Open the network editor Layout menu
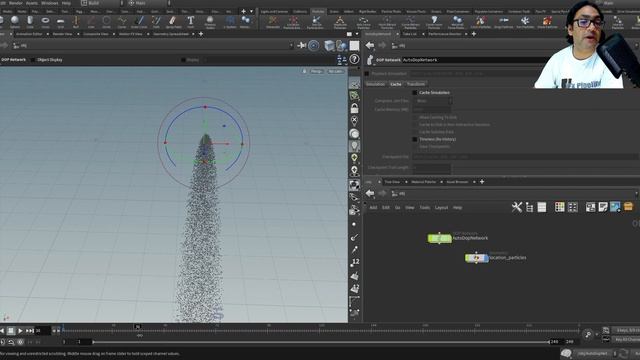 [x=441, y=207]
